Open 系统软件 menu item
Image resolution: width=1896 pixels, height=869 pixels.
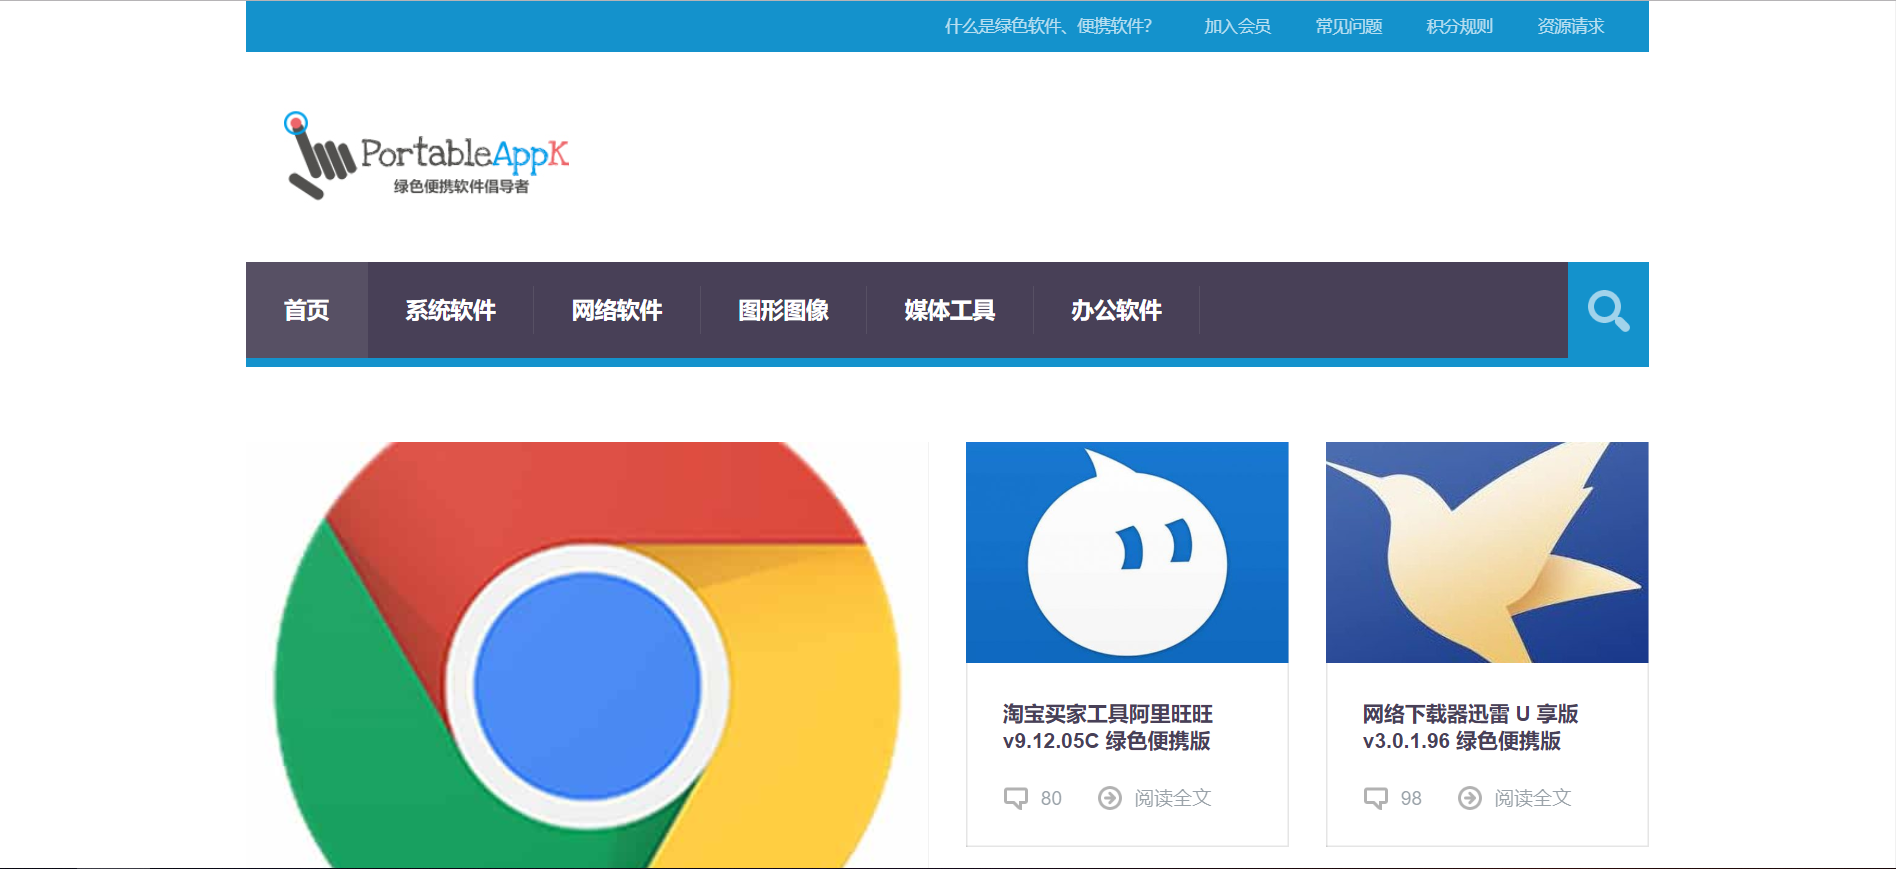451,311
